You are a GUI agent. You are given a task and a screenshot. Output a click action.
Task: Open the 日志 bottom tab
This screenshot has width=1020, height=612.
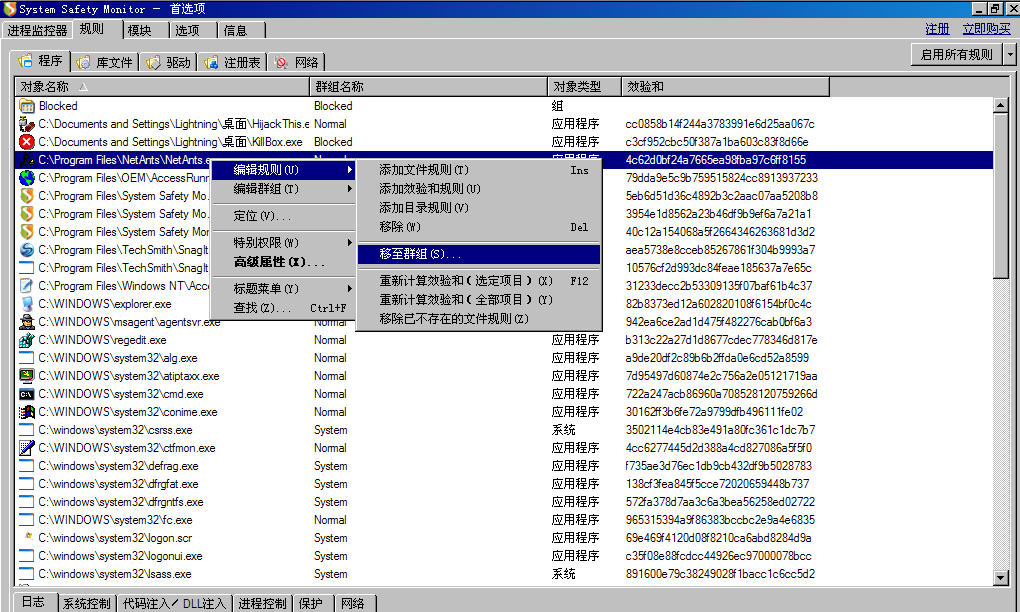point(34,602)
